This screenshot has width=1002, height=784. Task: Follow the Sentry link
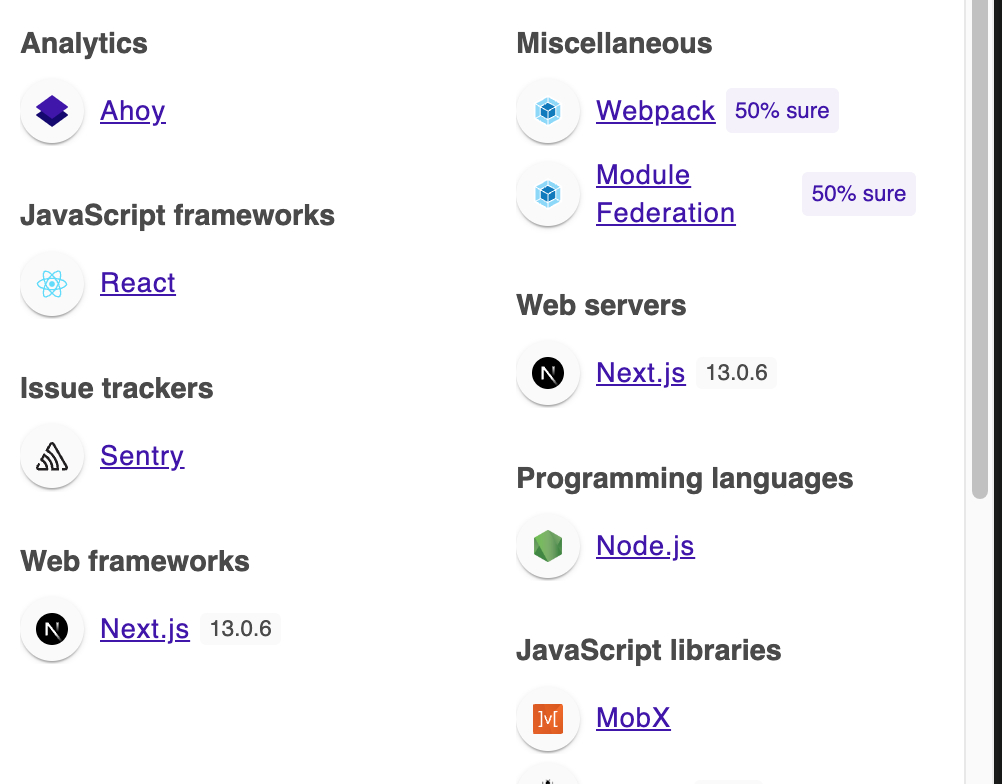(x=143, y=456)
